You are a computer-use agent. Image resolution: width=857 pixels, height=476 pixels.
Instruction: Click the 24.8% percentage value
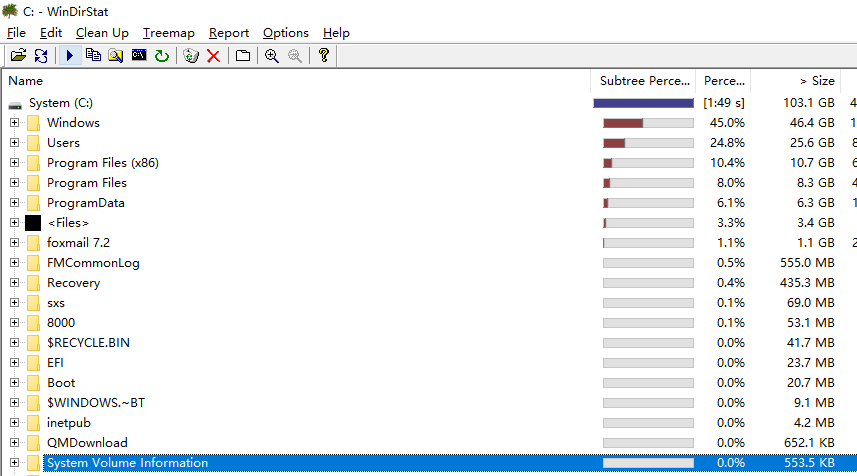pyautogui.click(x=727, y=143)
